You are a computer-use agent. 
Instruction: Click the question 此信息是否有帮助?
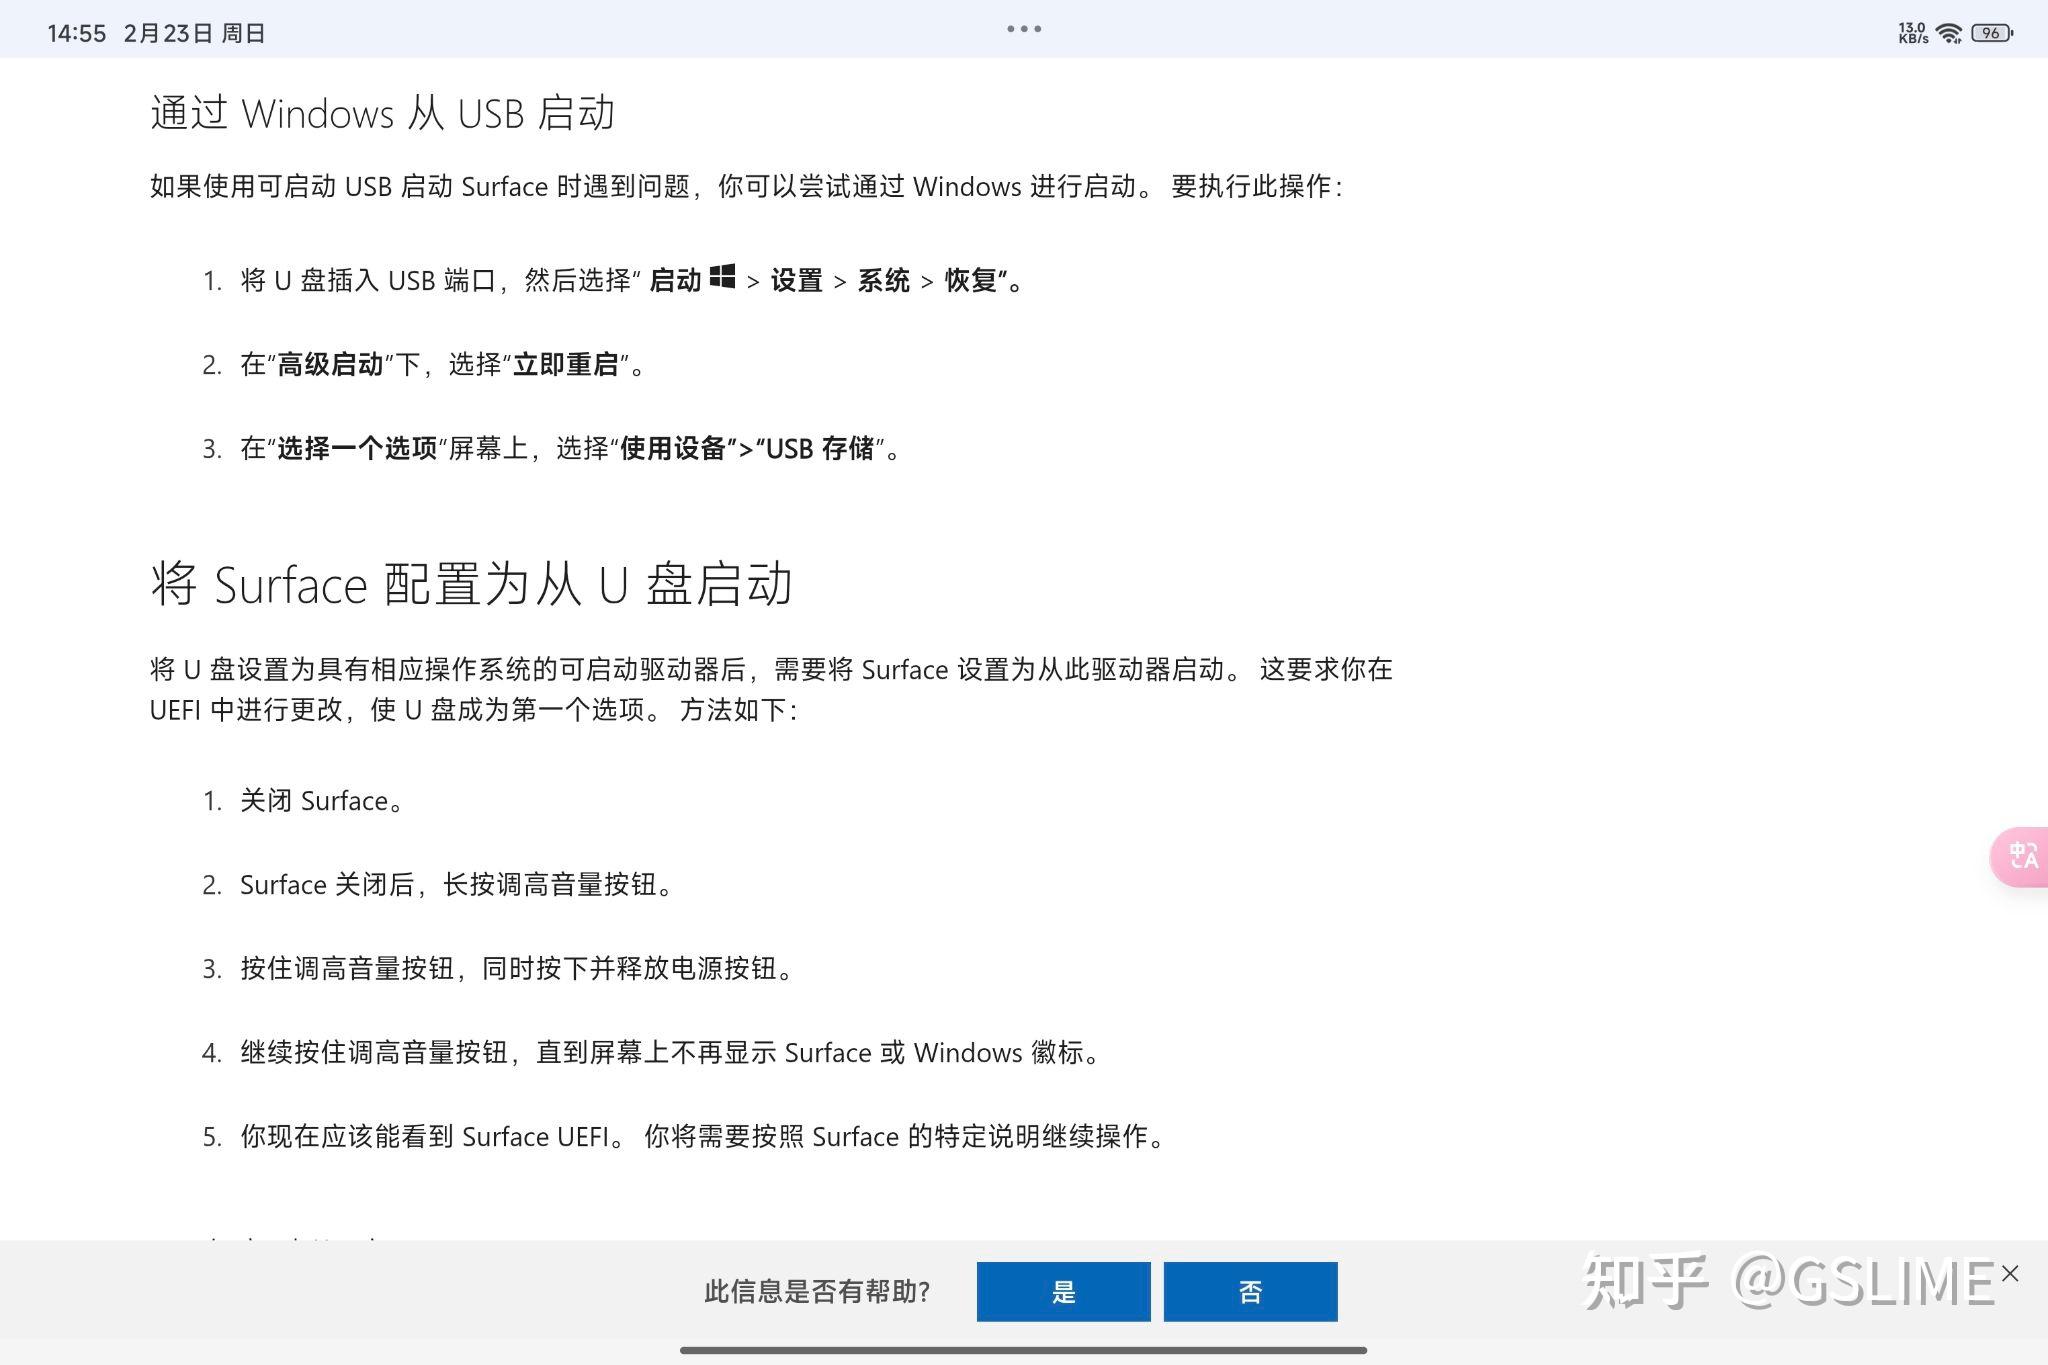click(817, 1292)
